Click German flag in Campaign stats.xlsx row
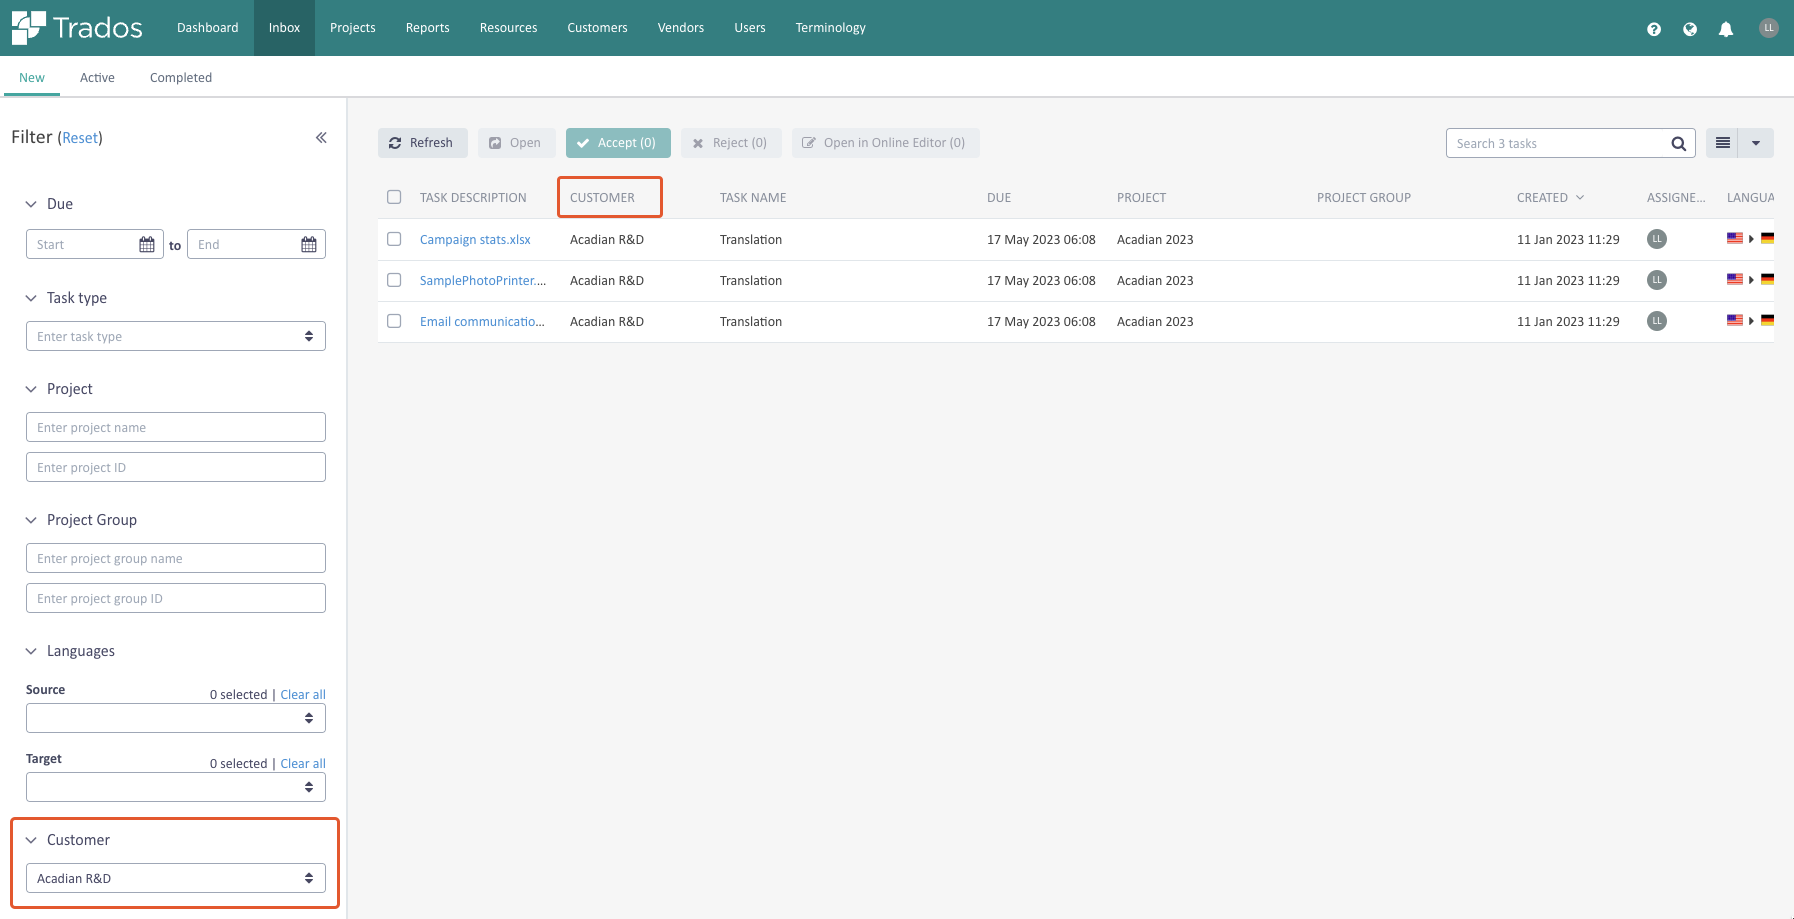Screen dimensions: 1794x919 (1767, 238)
